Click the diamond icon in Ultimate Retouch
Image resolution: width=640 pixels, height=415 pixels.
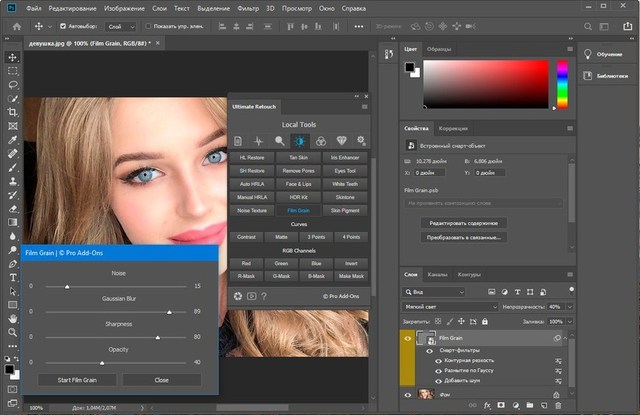click(x=340, y=141)
